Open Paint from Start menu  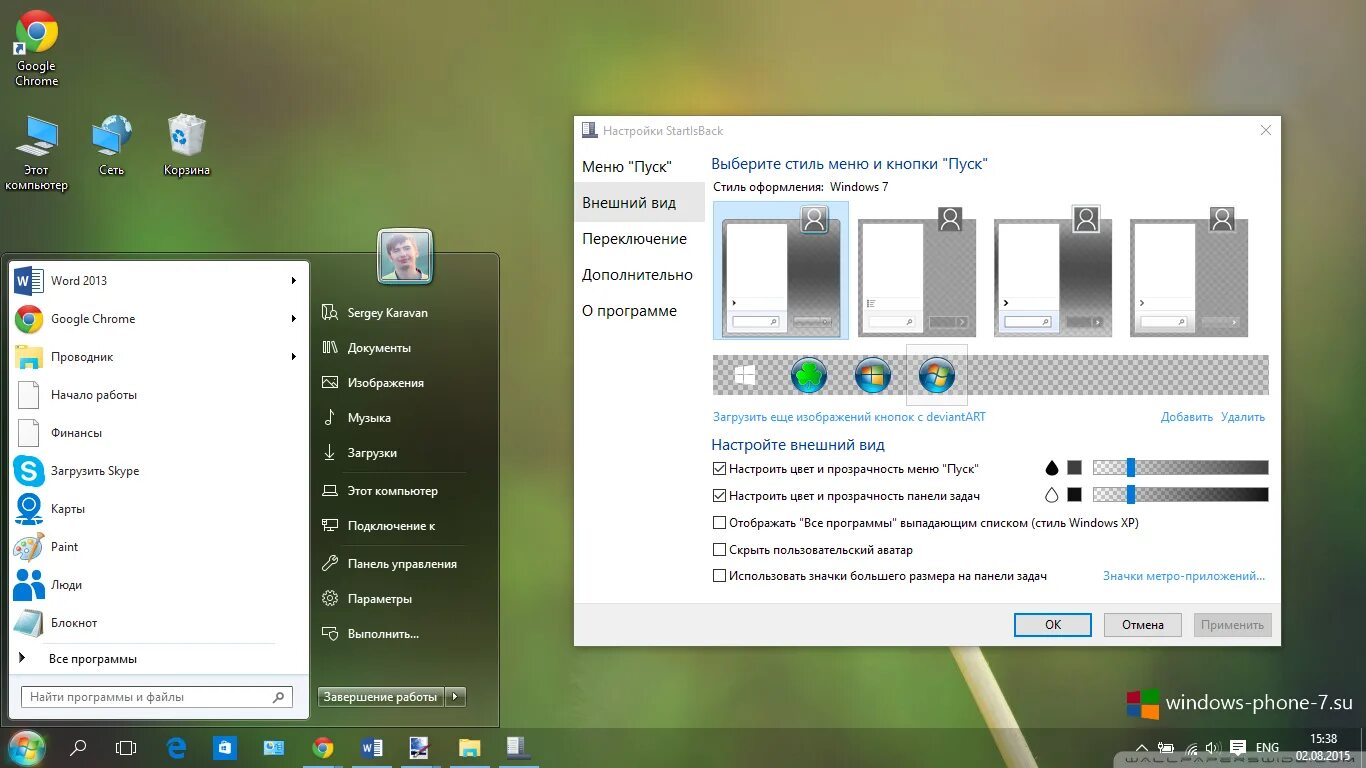coord(159,547)
